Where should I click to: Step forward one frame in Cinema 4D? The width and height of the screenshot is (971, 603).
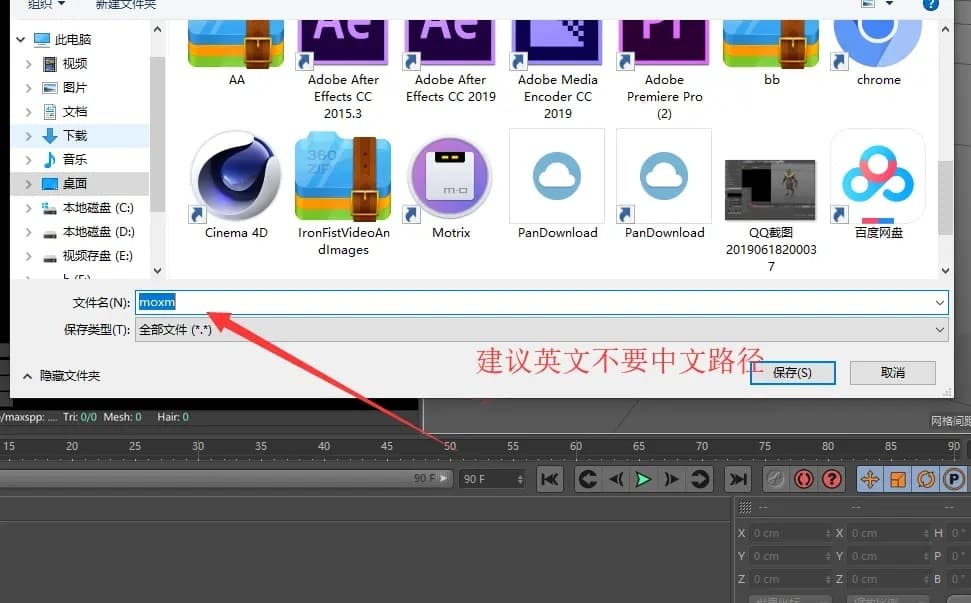pyautogui.click(x=671, y=479)
